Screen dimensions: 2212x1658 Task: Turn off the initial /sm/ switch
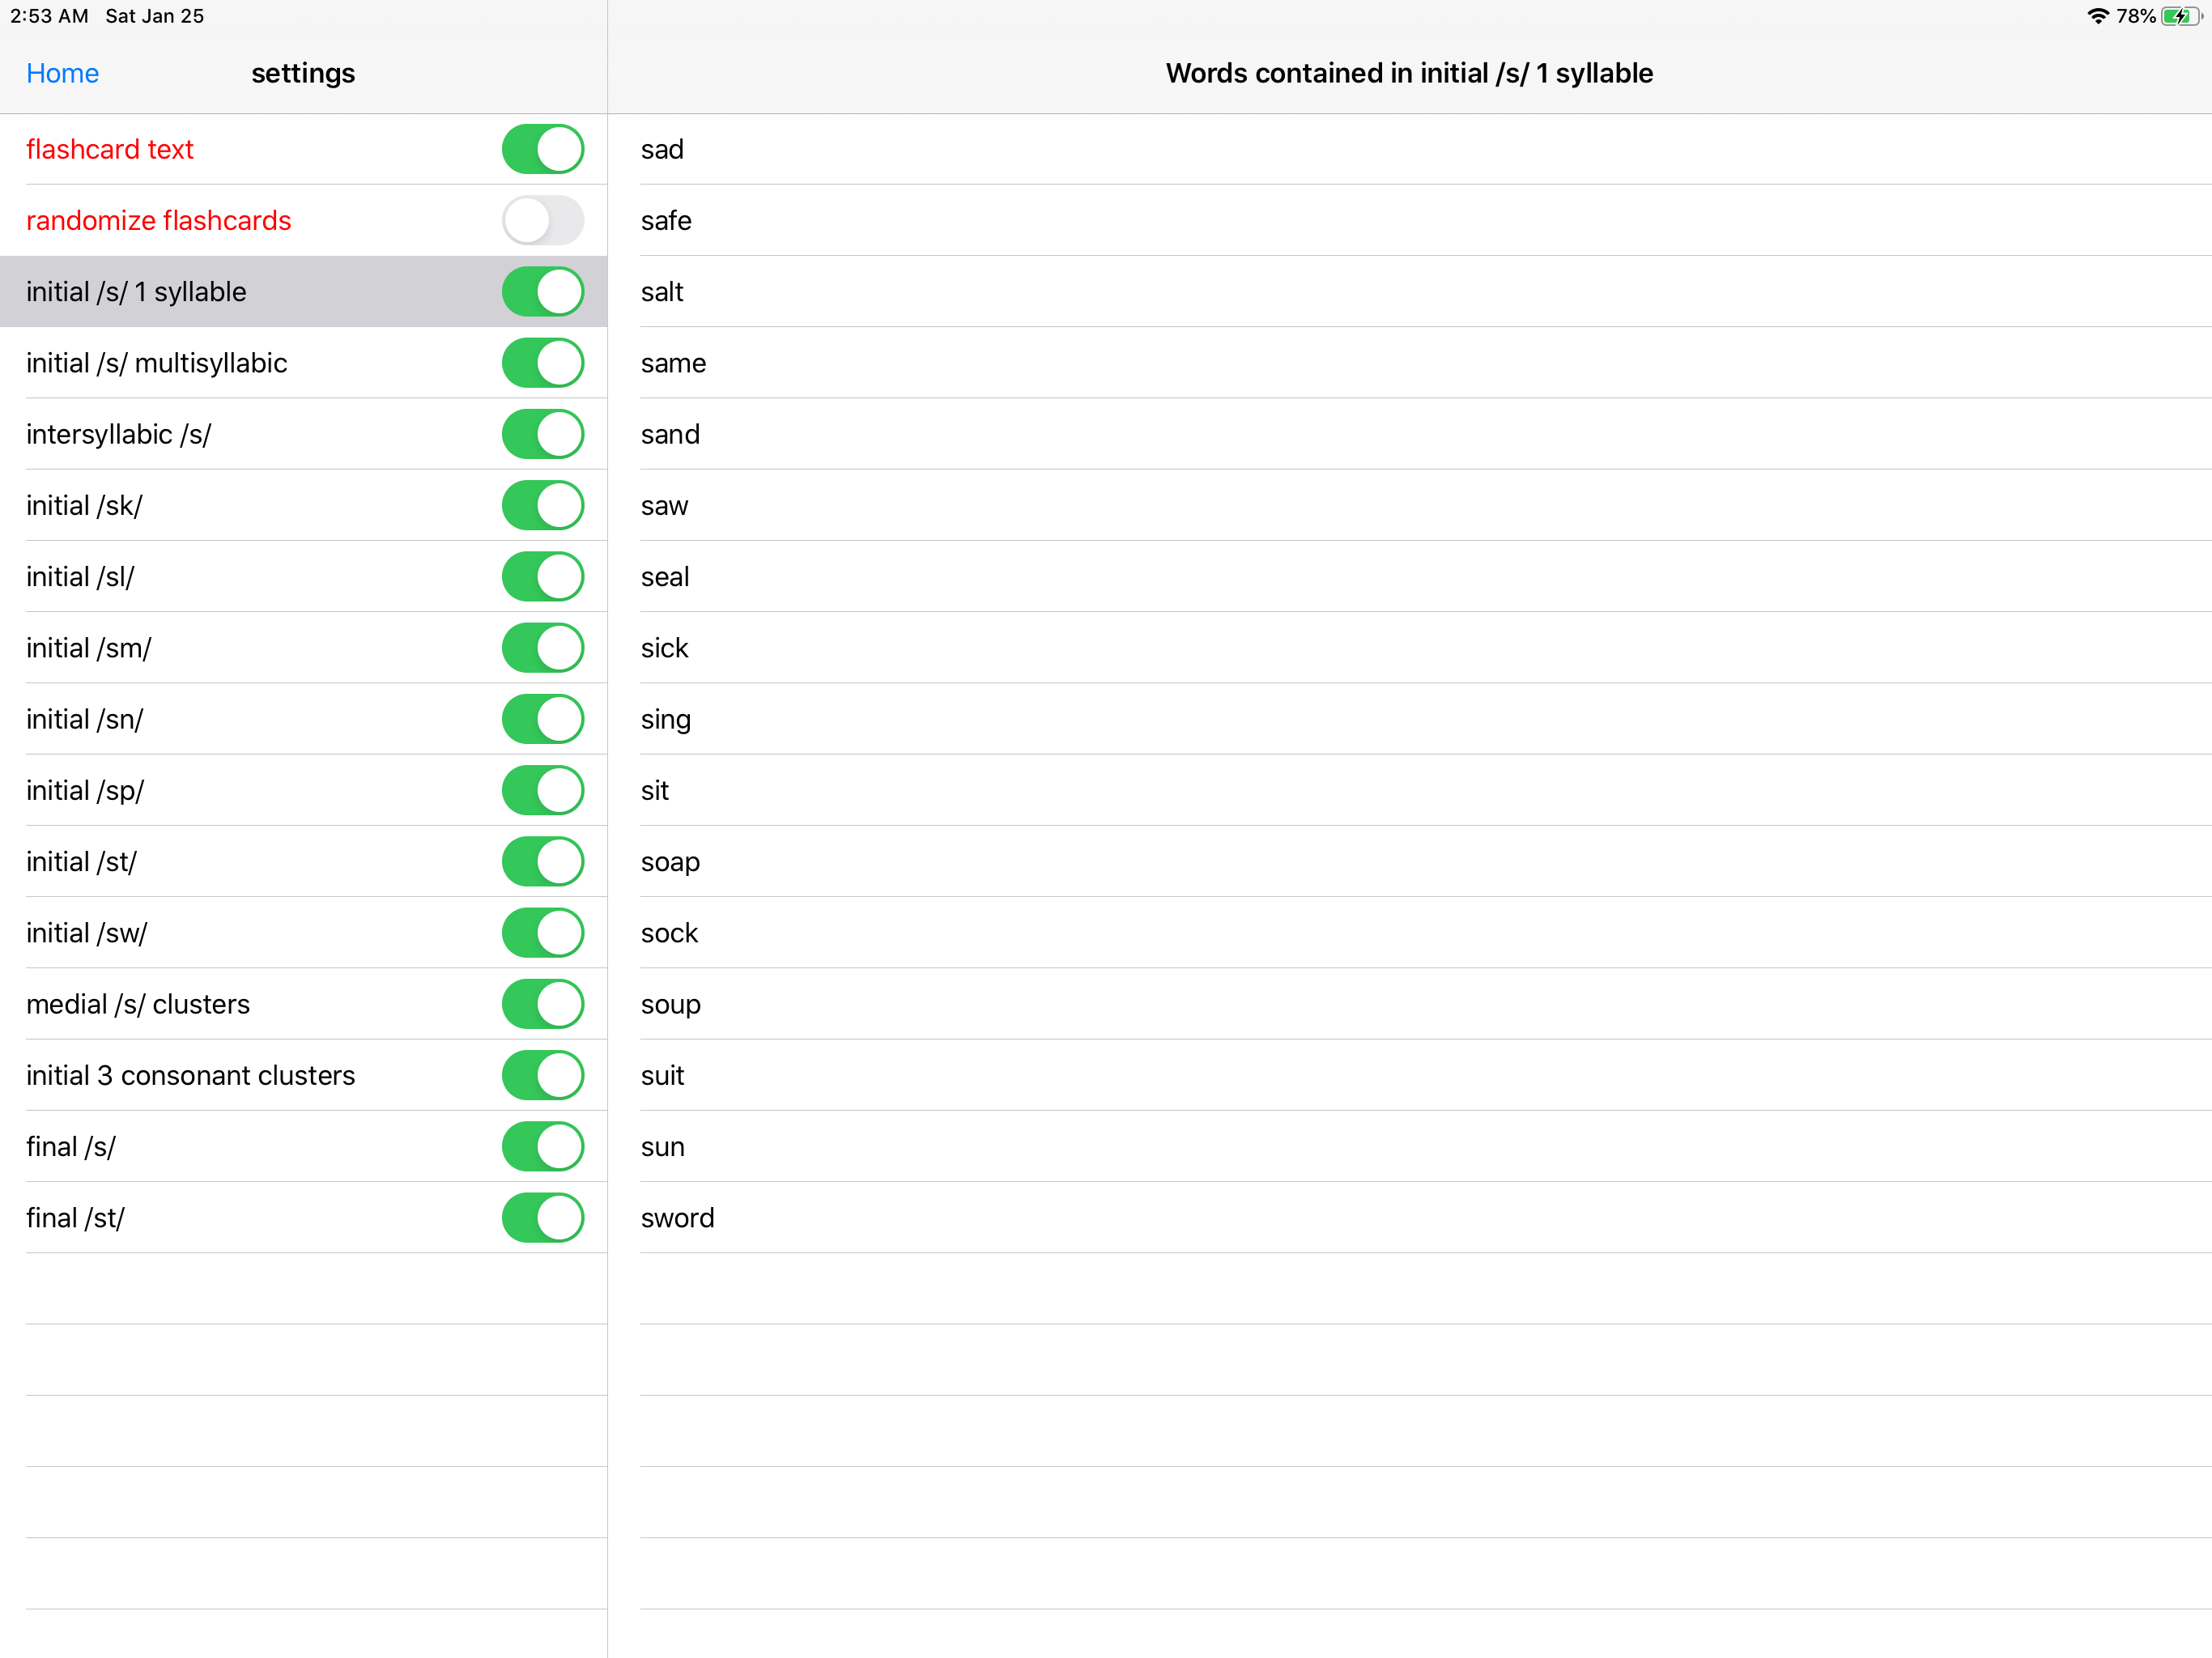[x=542, y=648]
